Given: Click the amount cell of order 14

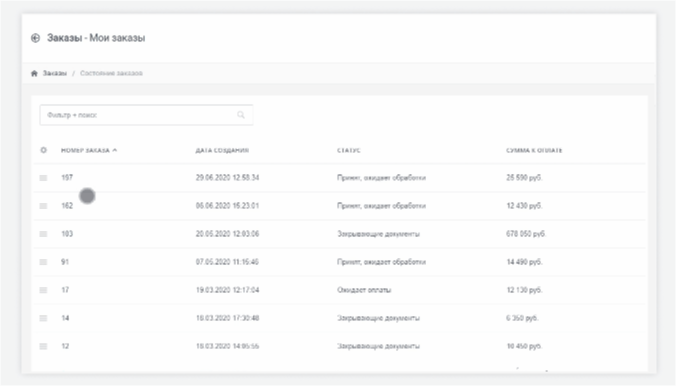Looking at the screenshot, I should 522,318.
